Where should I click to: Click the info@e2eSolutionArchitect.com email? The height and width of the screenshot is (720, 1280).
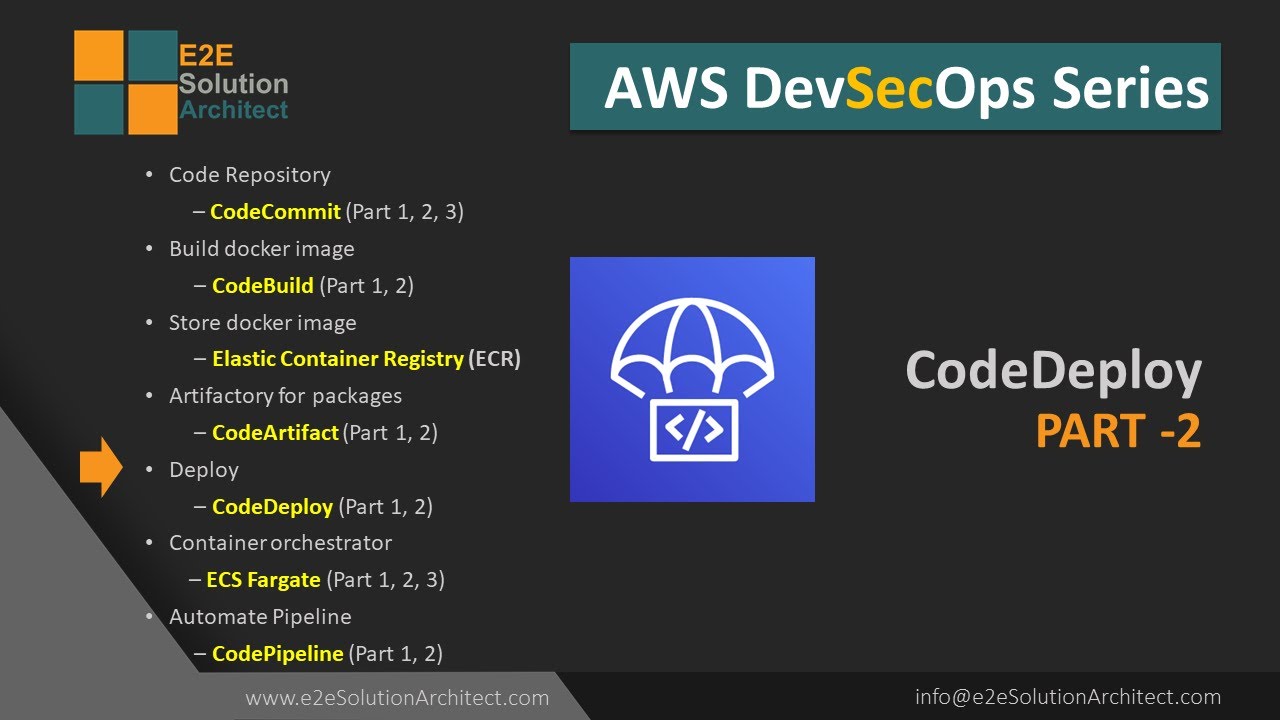pos(1068,697)
